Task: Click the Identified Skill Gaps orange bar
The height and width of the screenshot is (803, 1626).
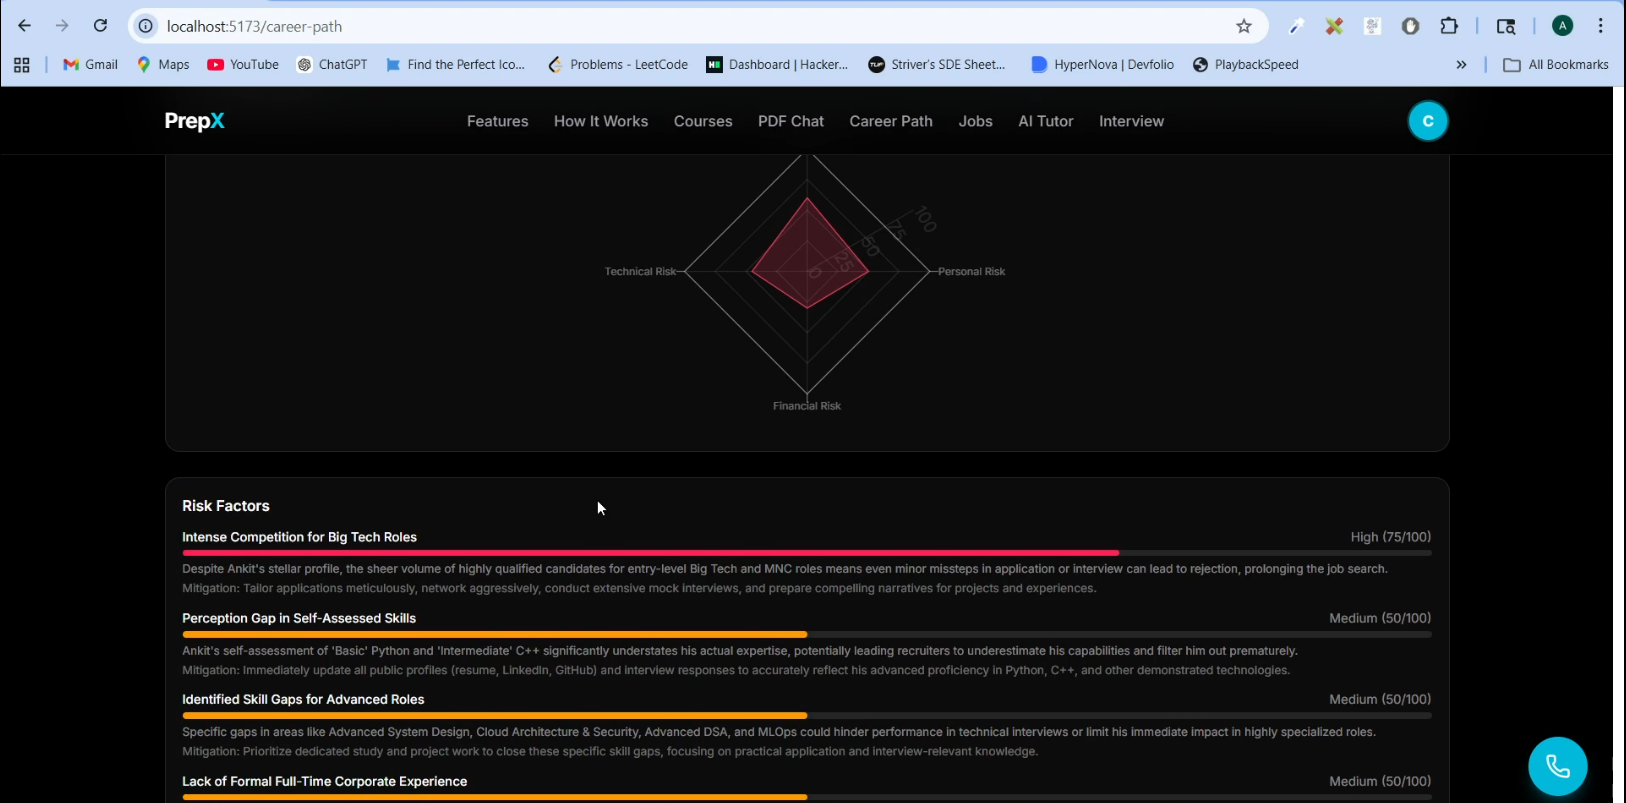Action: pyautogui.click(x=495, y=715)
